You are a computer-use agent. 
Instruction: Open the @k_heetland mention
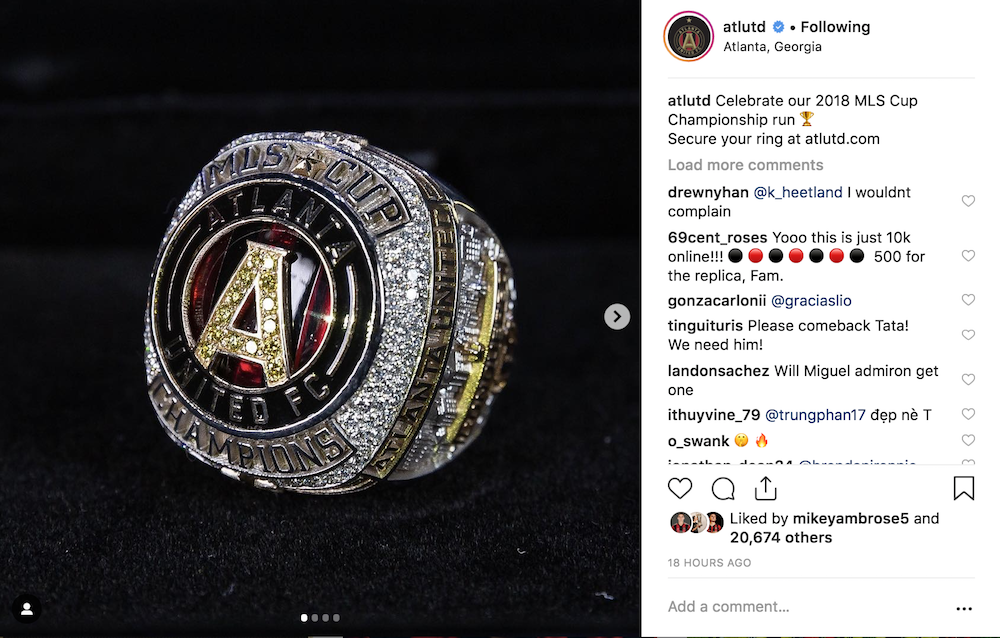coord(798,192)
